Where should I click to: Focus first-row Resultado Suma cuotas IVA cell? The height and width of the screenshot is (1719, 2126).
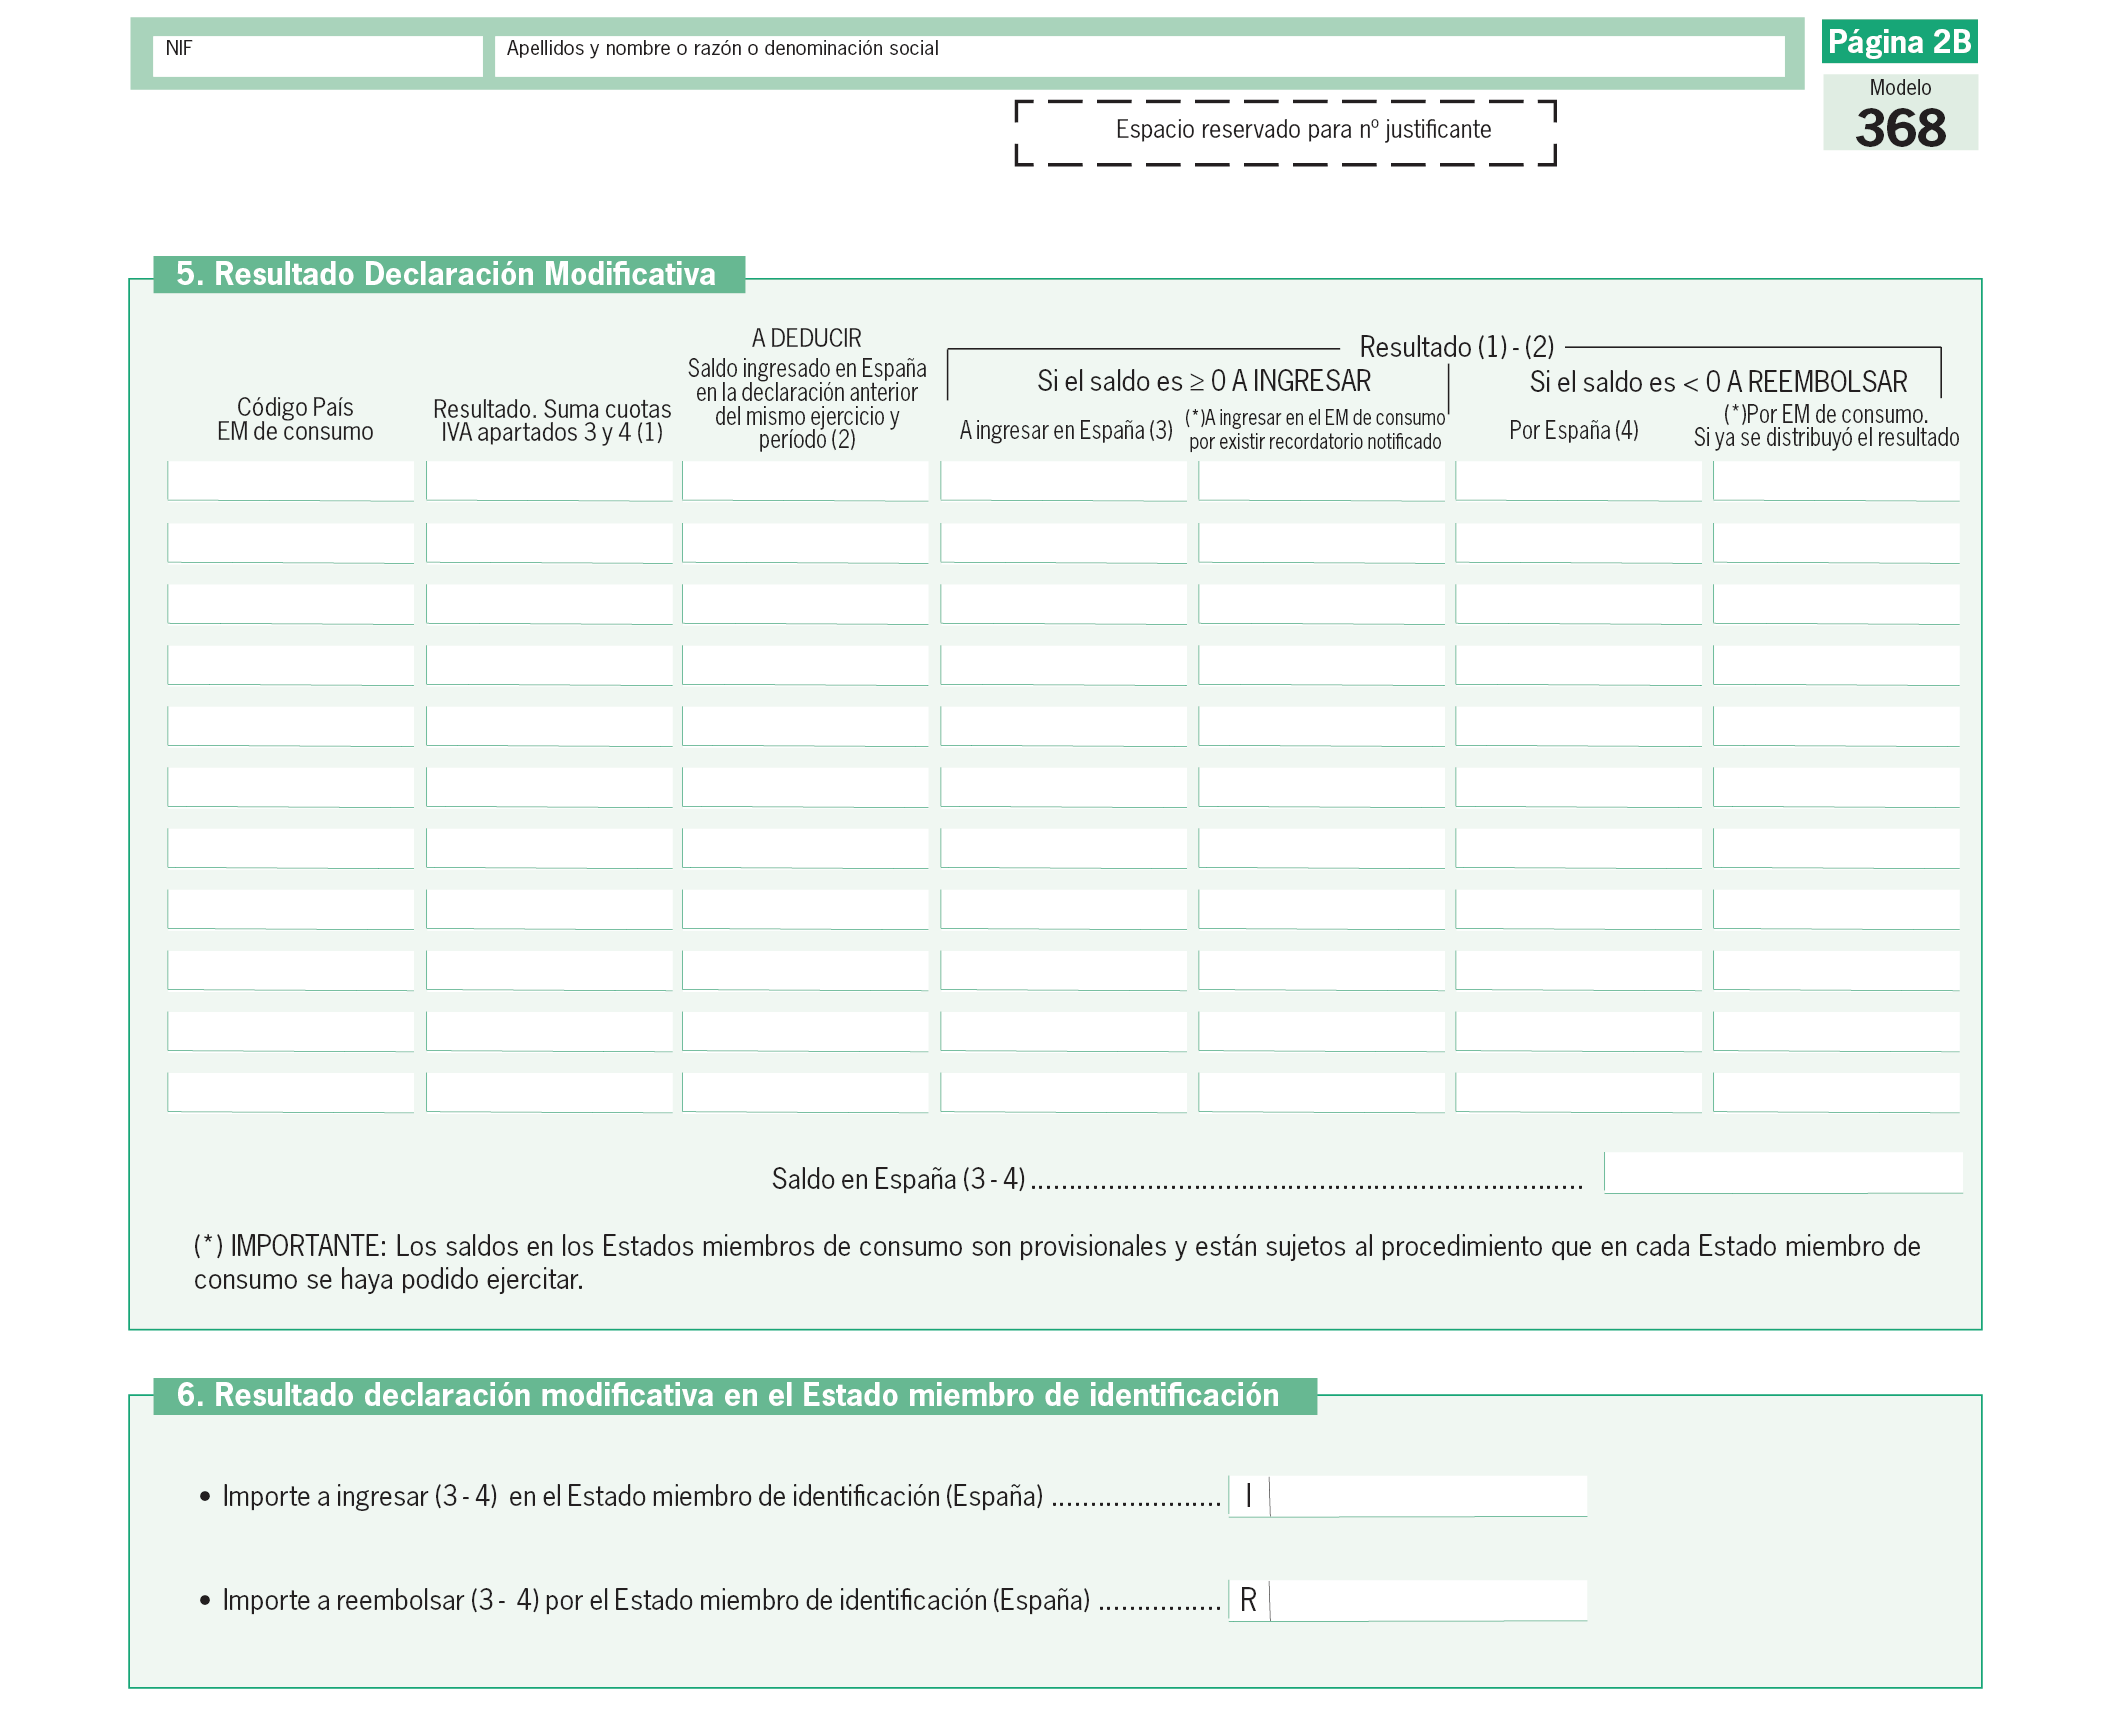coord(549,481)
